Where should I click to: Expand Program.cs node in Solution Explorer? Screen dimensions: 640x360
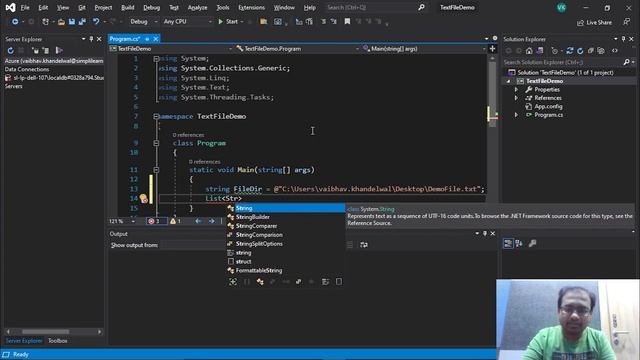coord(516,115)
